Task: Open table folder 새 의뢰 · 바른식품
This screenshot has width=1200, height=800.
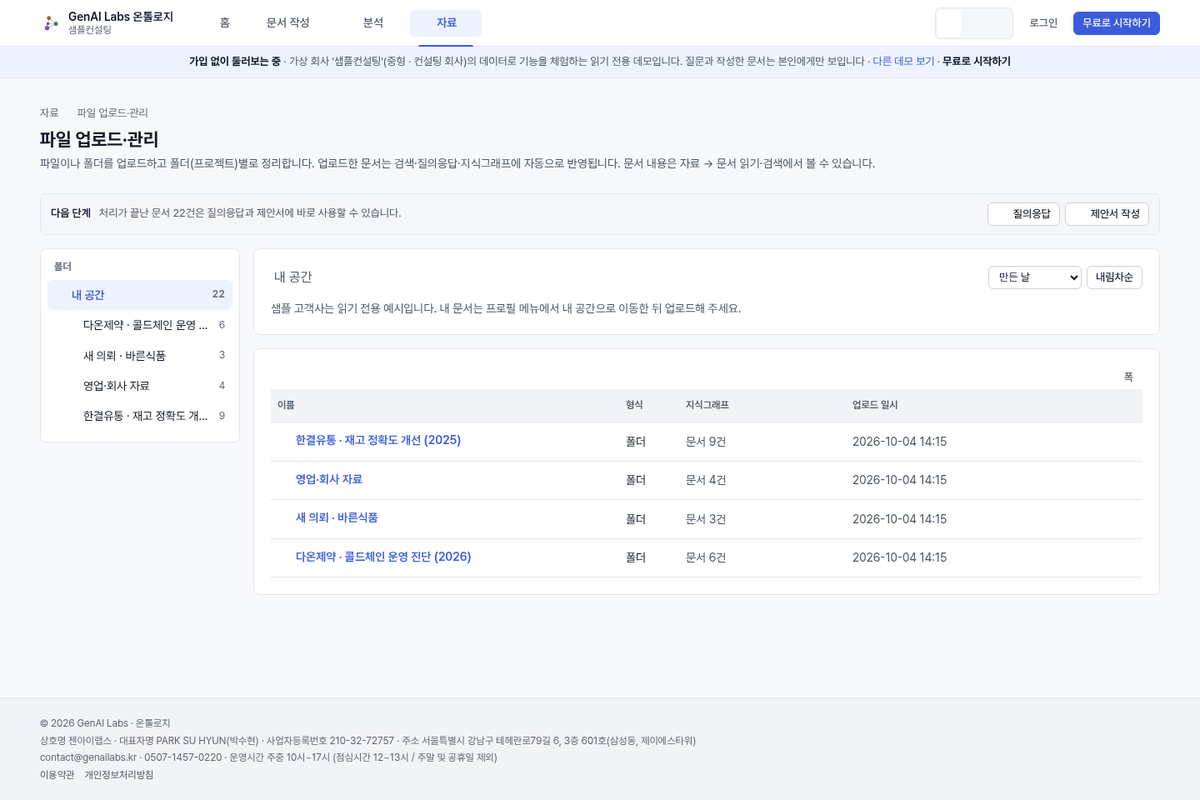Action: [x=337, y=518]
